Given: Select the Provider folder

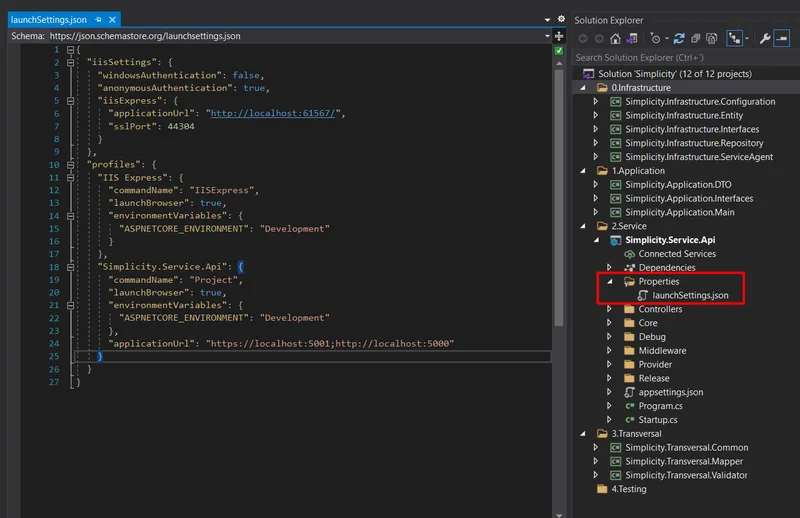Looking at the screenshot, I should point(655,364).
